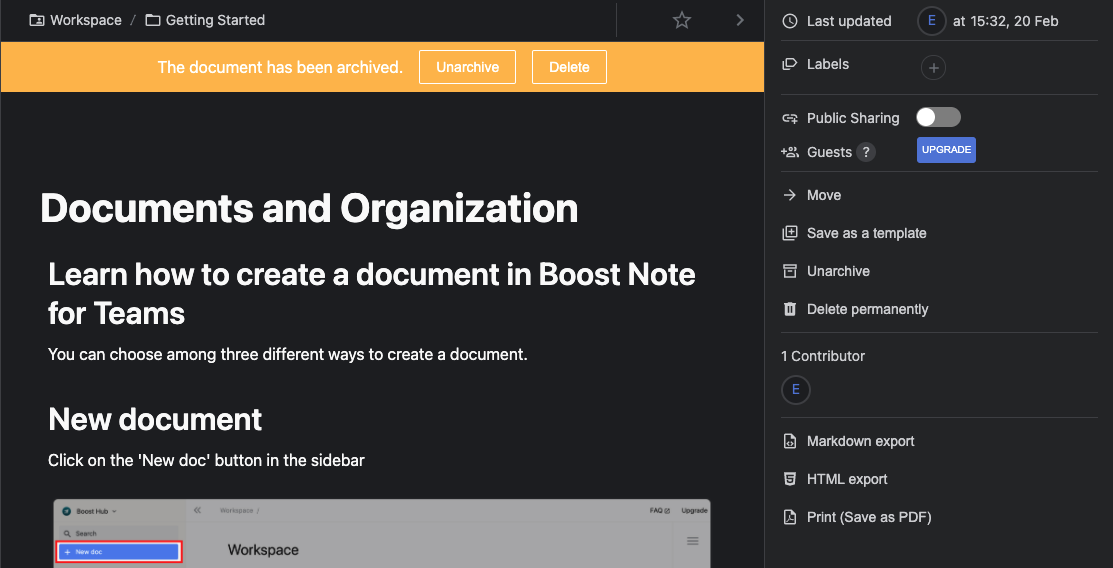Click the Workspace folder icon in breadcrumb
1113x568 pixels.
[36, 20]
